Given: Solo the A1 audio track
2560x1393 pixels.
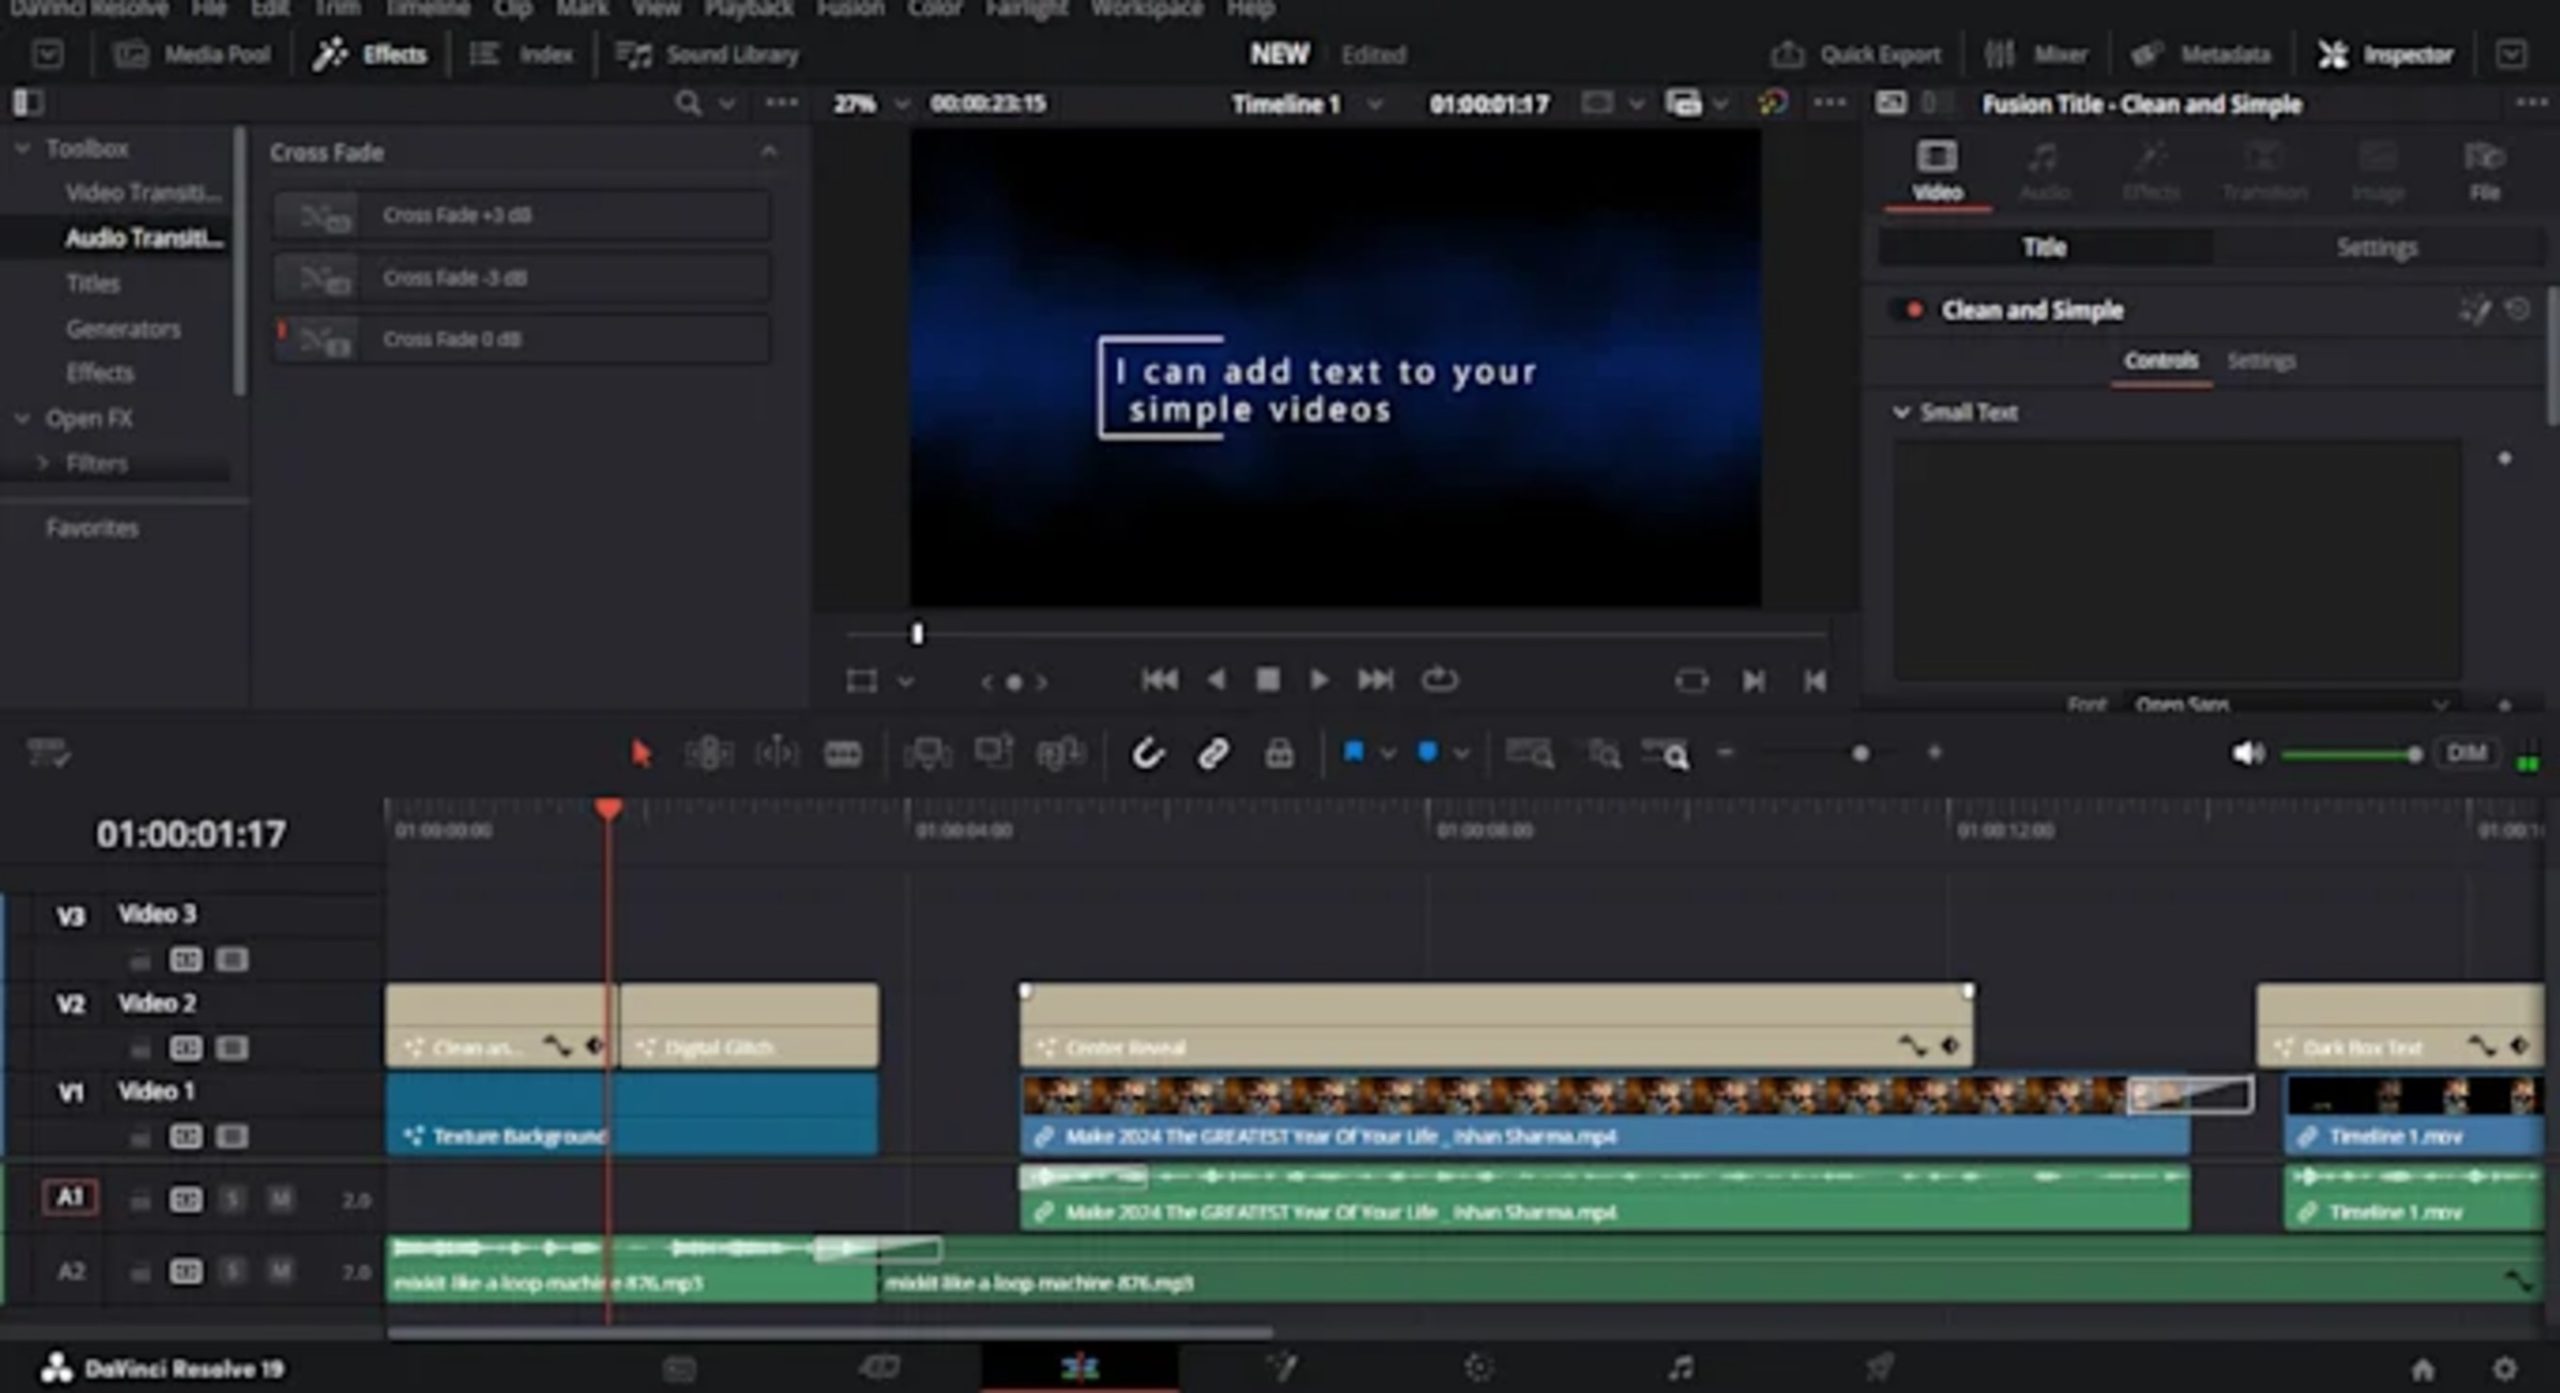Looking at the screenshot, I should coord(232,1198).
